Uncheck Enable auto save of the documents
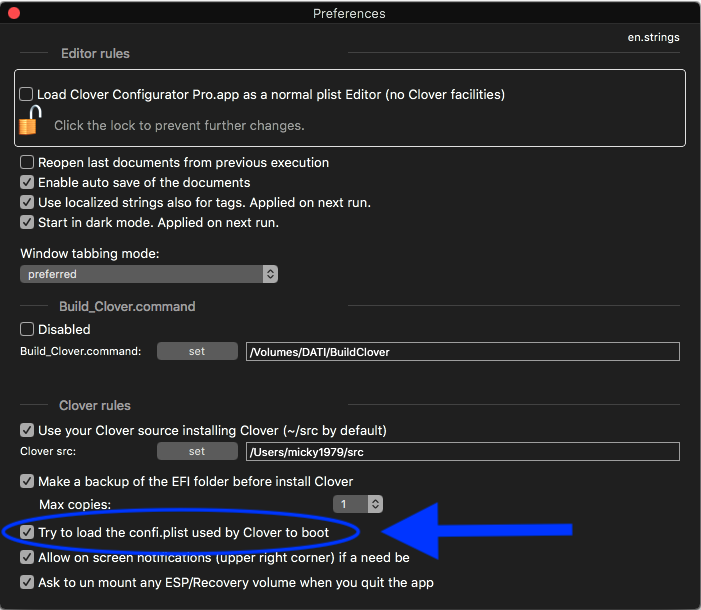This screenshot has height=610, width=701. (27, 182)
